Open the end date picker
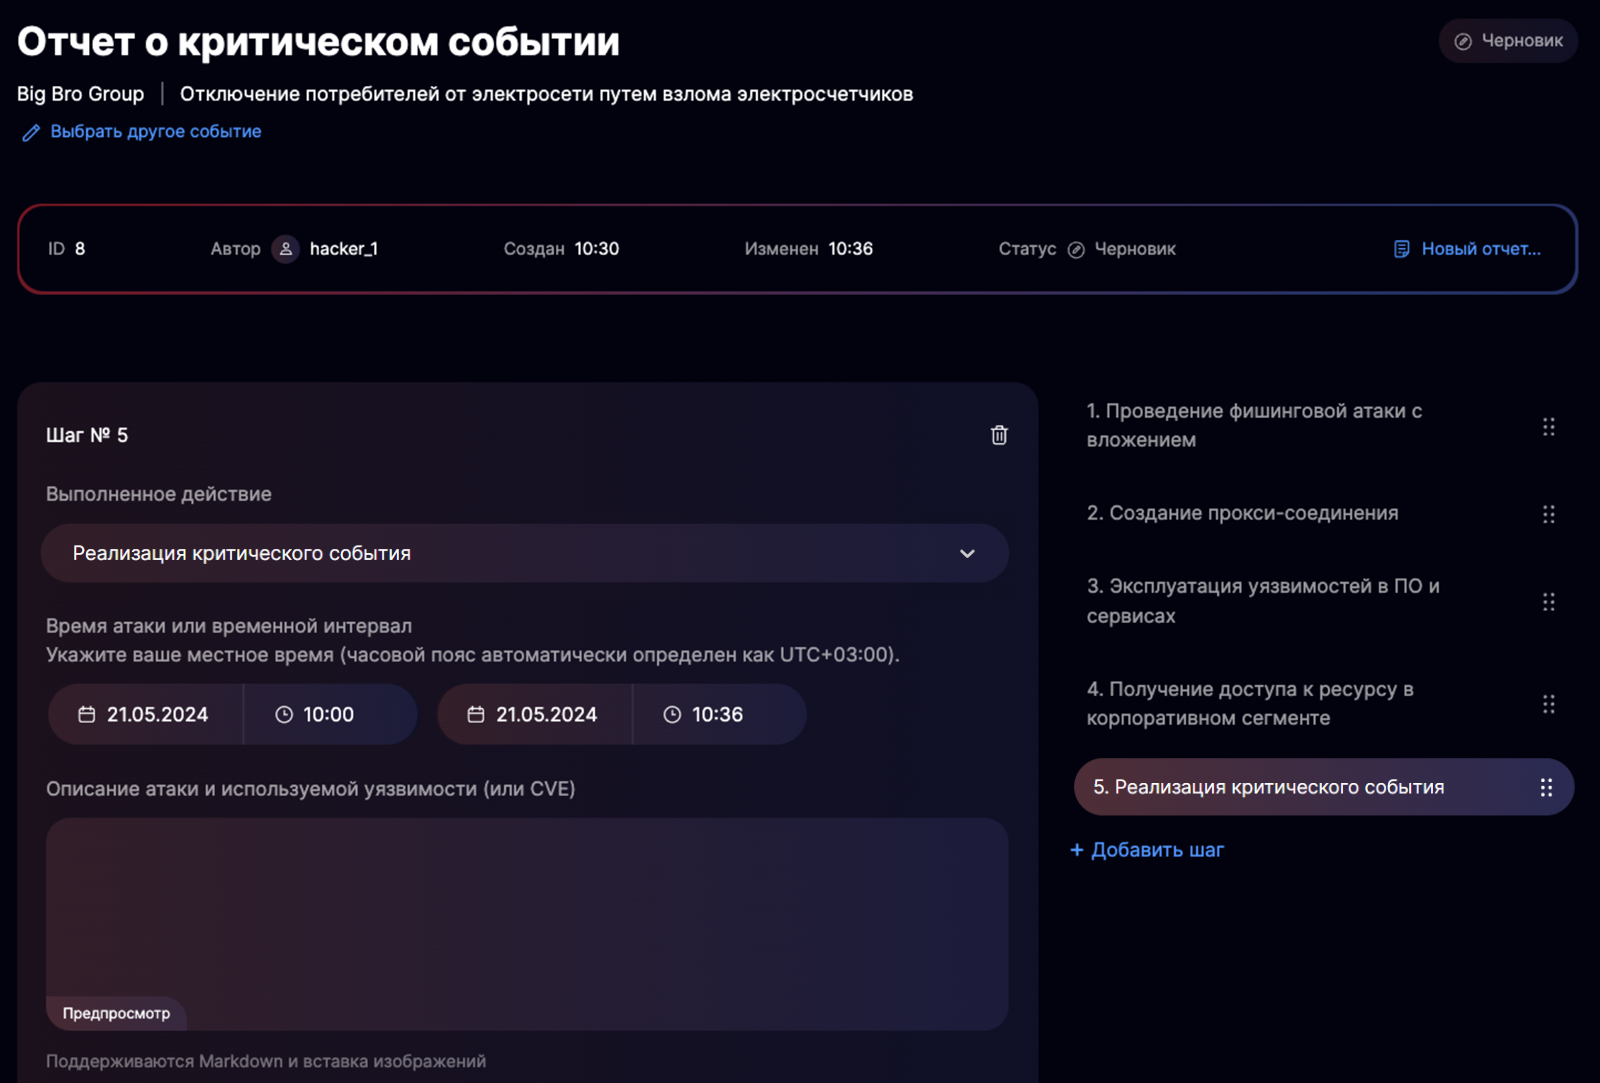The height and width of the screenshot is (1083, 1600). click(x=534, y=715)
